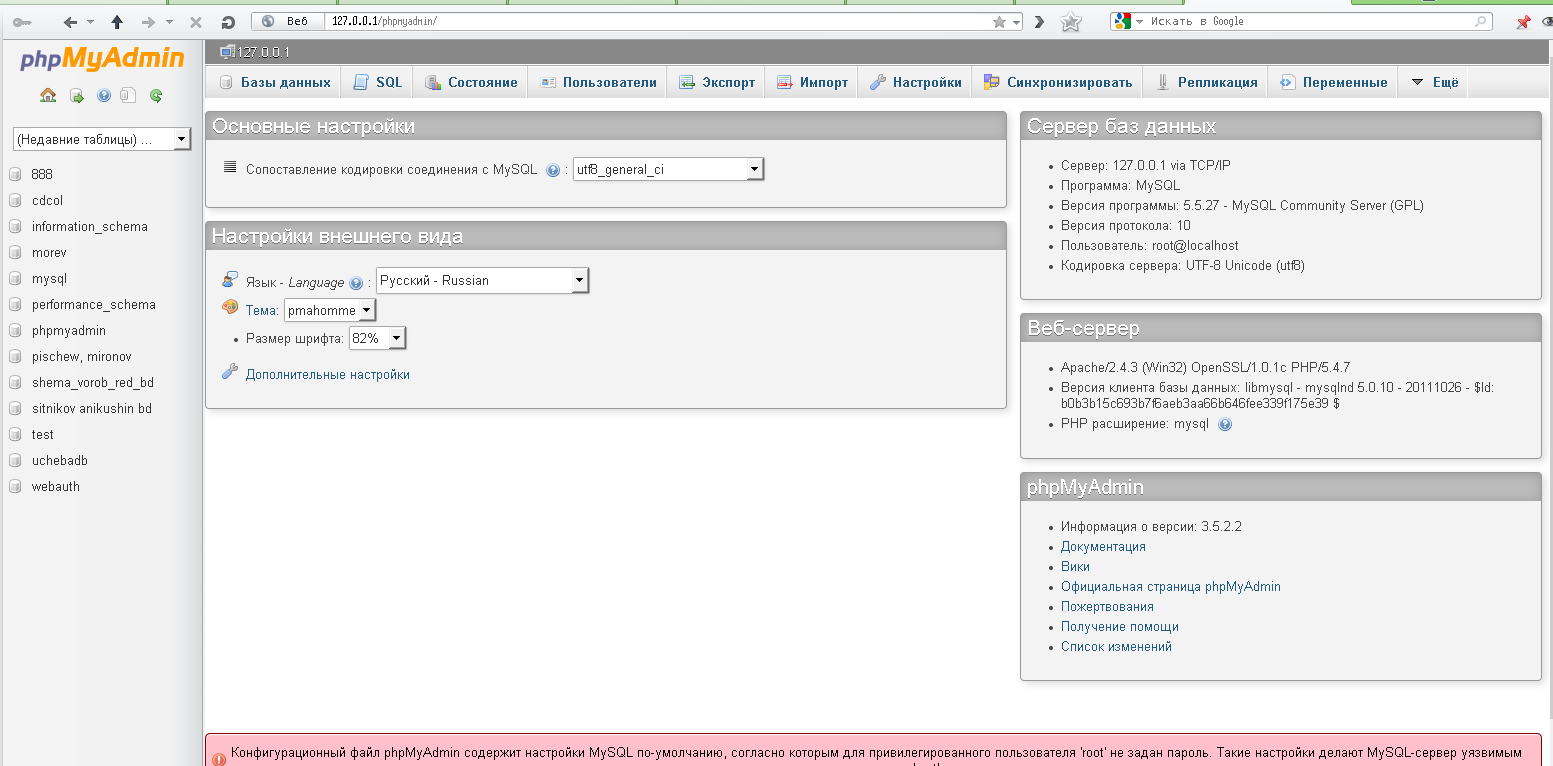
Task: Open the Состояние tab
Action: click(x=471, y=82)
